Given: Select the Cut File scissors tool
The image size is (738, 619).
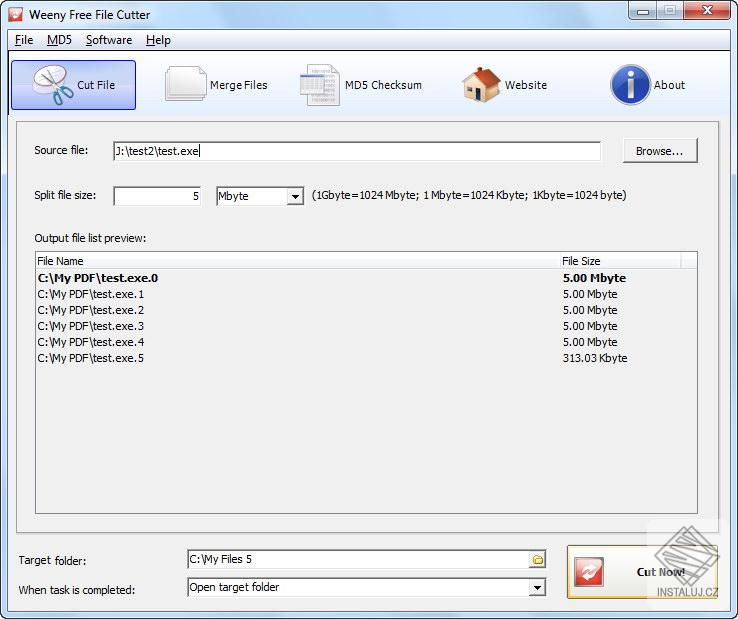Looking at the screenshot, I should [x=73, y=85].
